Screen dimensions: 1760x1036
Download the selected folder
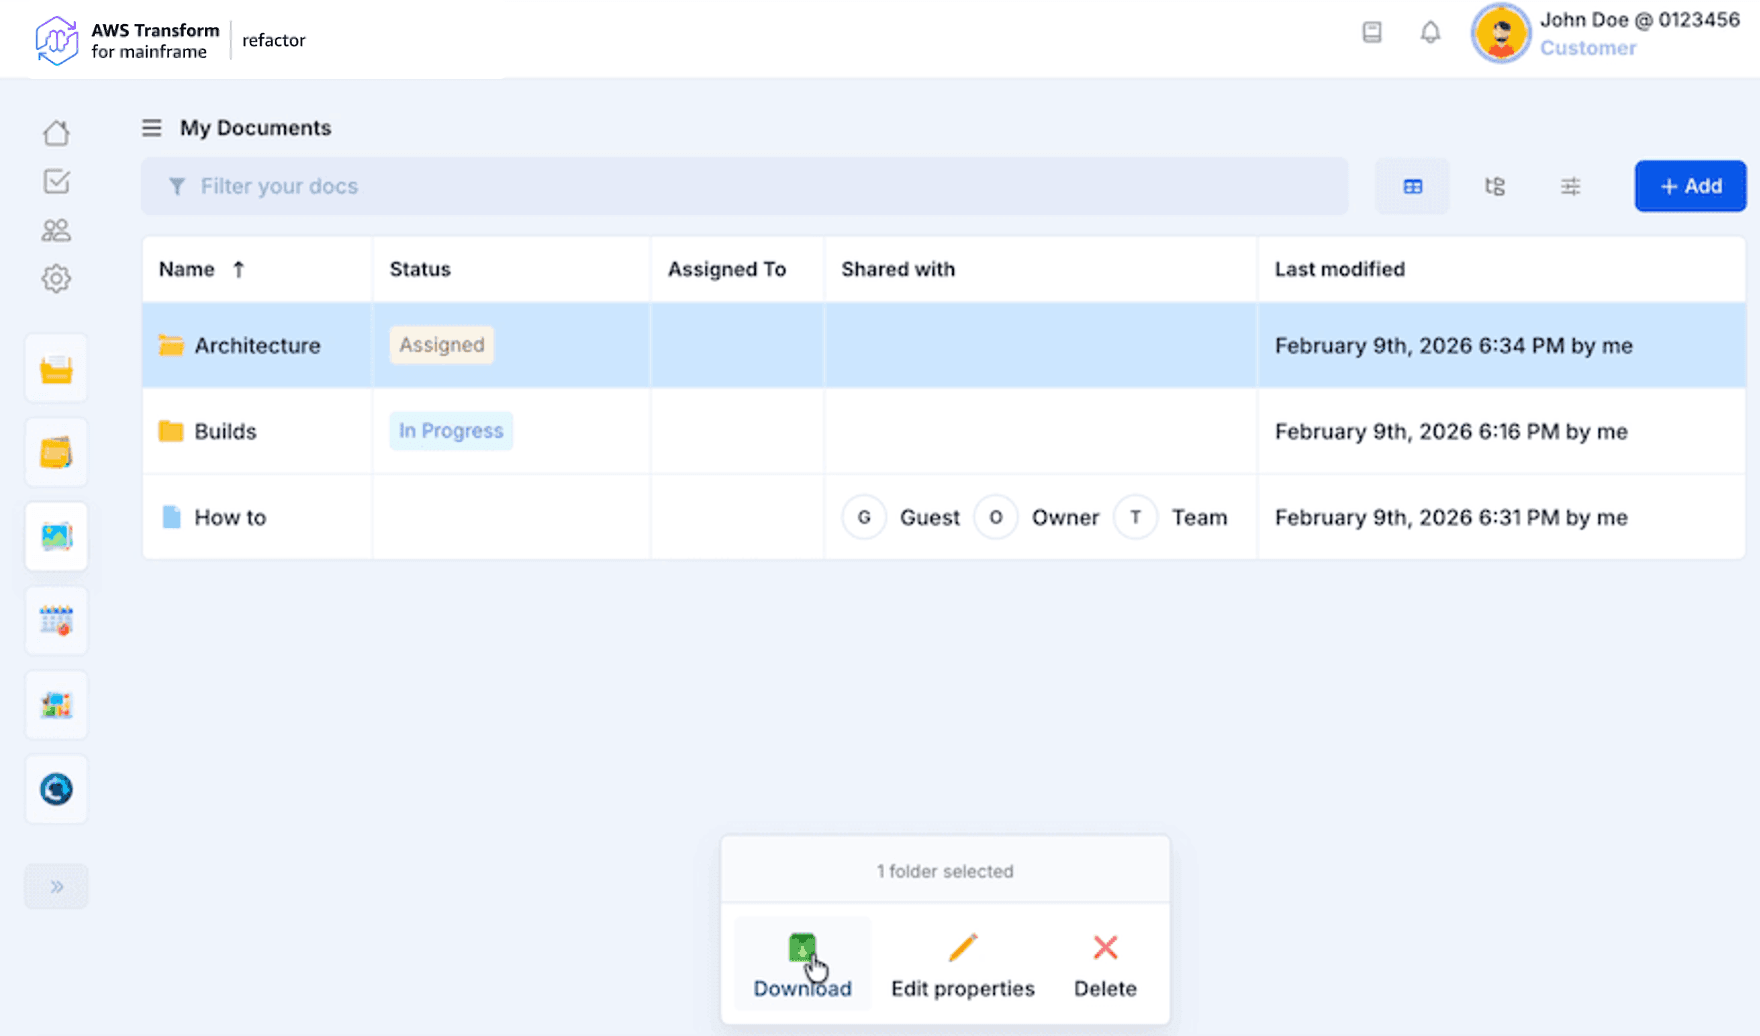(802, 965)
